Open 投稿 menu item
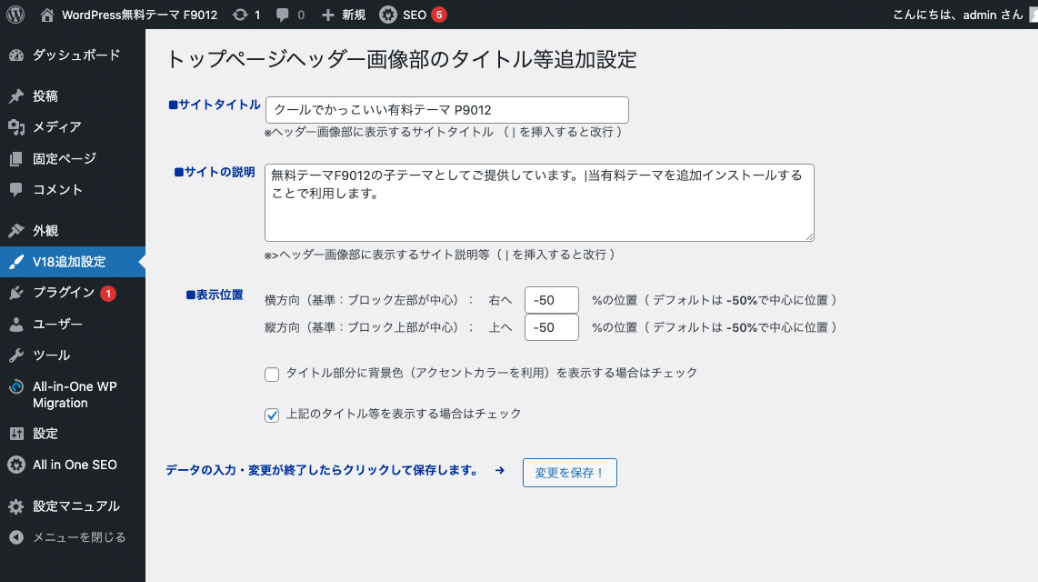Viewport: 1038px width, 582px height. (73, 96)
